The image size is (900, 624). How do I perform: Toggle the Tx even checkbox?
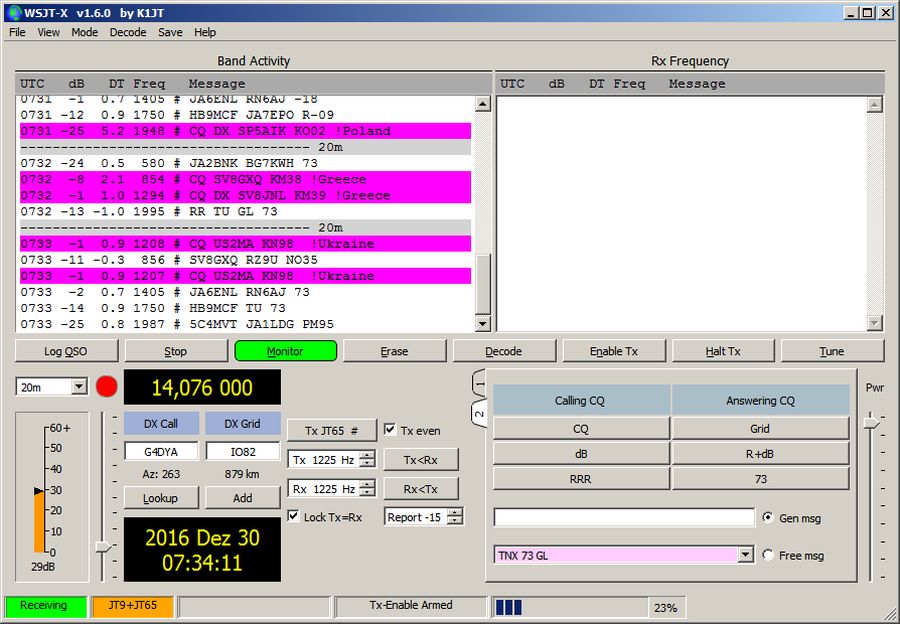pos(390,430)
